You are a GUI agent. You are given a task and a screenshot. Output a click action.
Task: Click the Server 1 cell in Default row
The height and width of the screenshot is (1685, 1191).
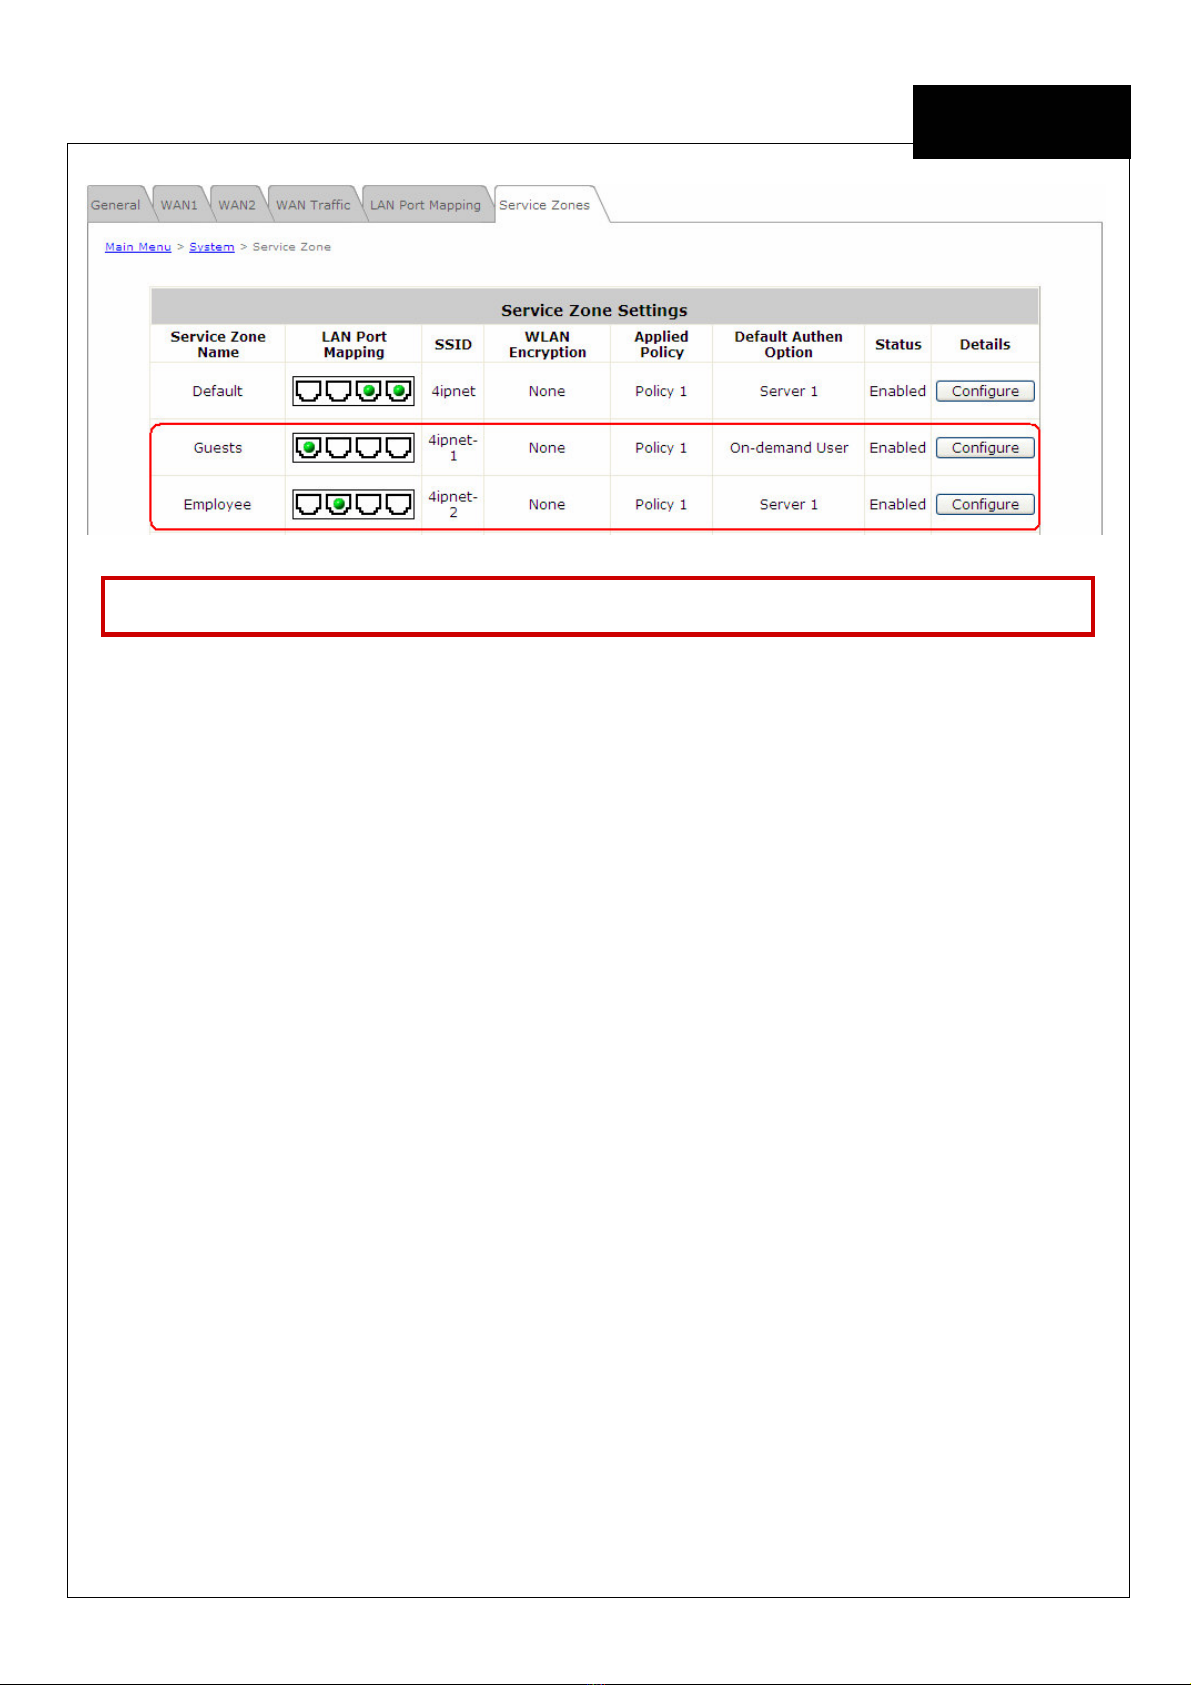coord(789,391)
